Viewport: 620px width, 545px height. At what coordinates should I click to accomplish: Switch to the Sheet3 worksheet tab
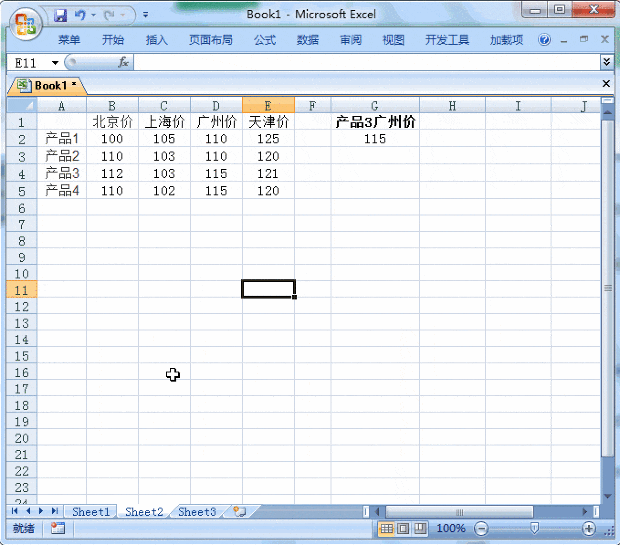pyautogui.click(x=196, y=511)
